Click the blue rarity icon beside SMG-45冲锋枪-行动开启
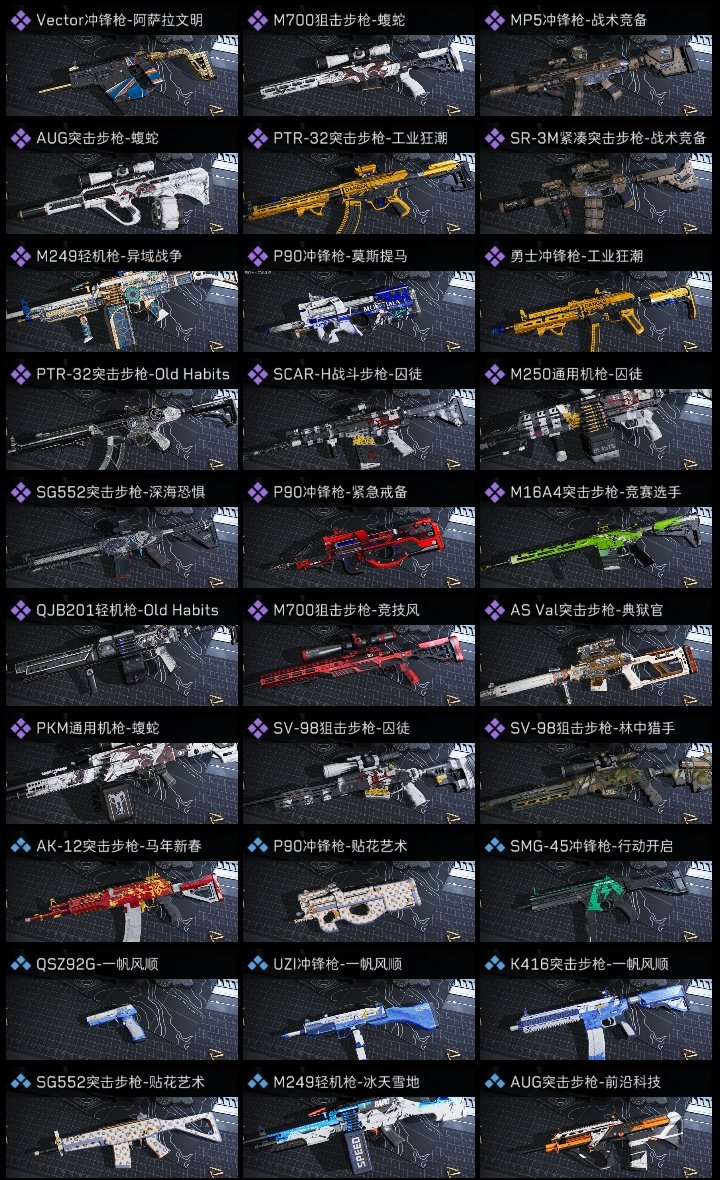Screen dimensions: 720x1180 (x=494, y=846)
